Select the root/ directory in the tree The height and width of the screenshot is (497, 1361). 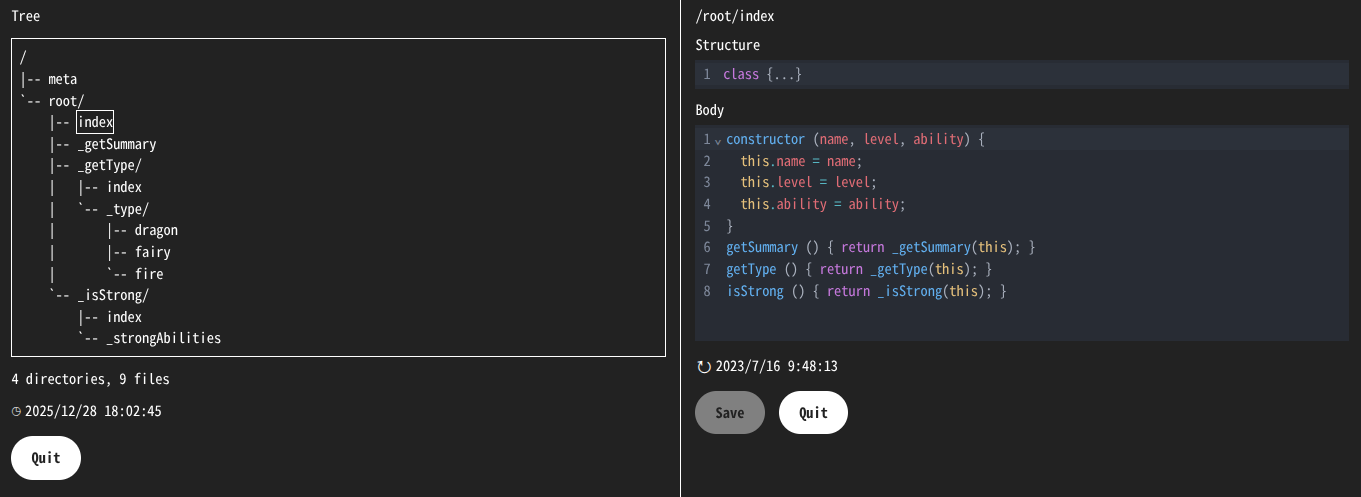click(66, 101)
